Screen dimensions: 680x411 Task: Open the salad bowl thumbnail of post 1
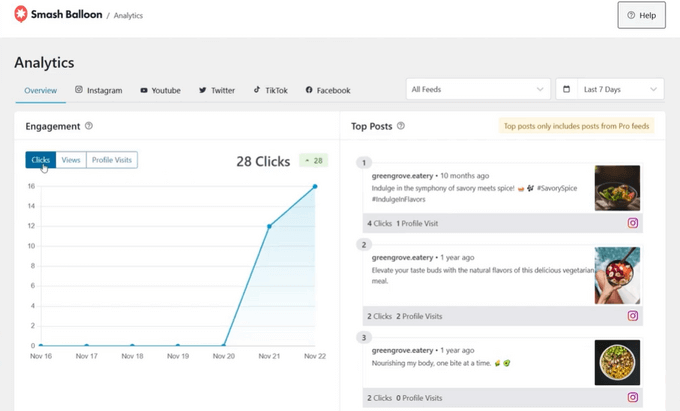[x=617, y=188]
